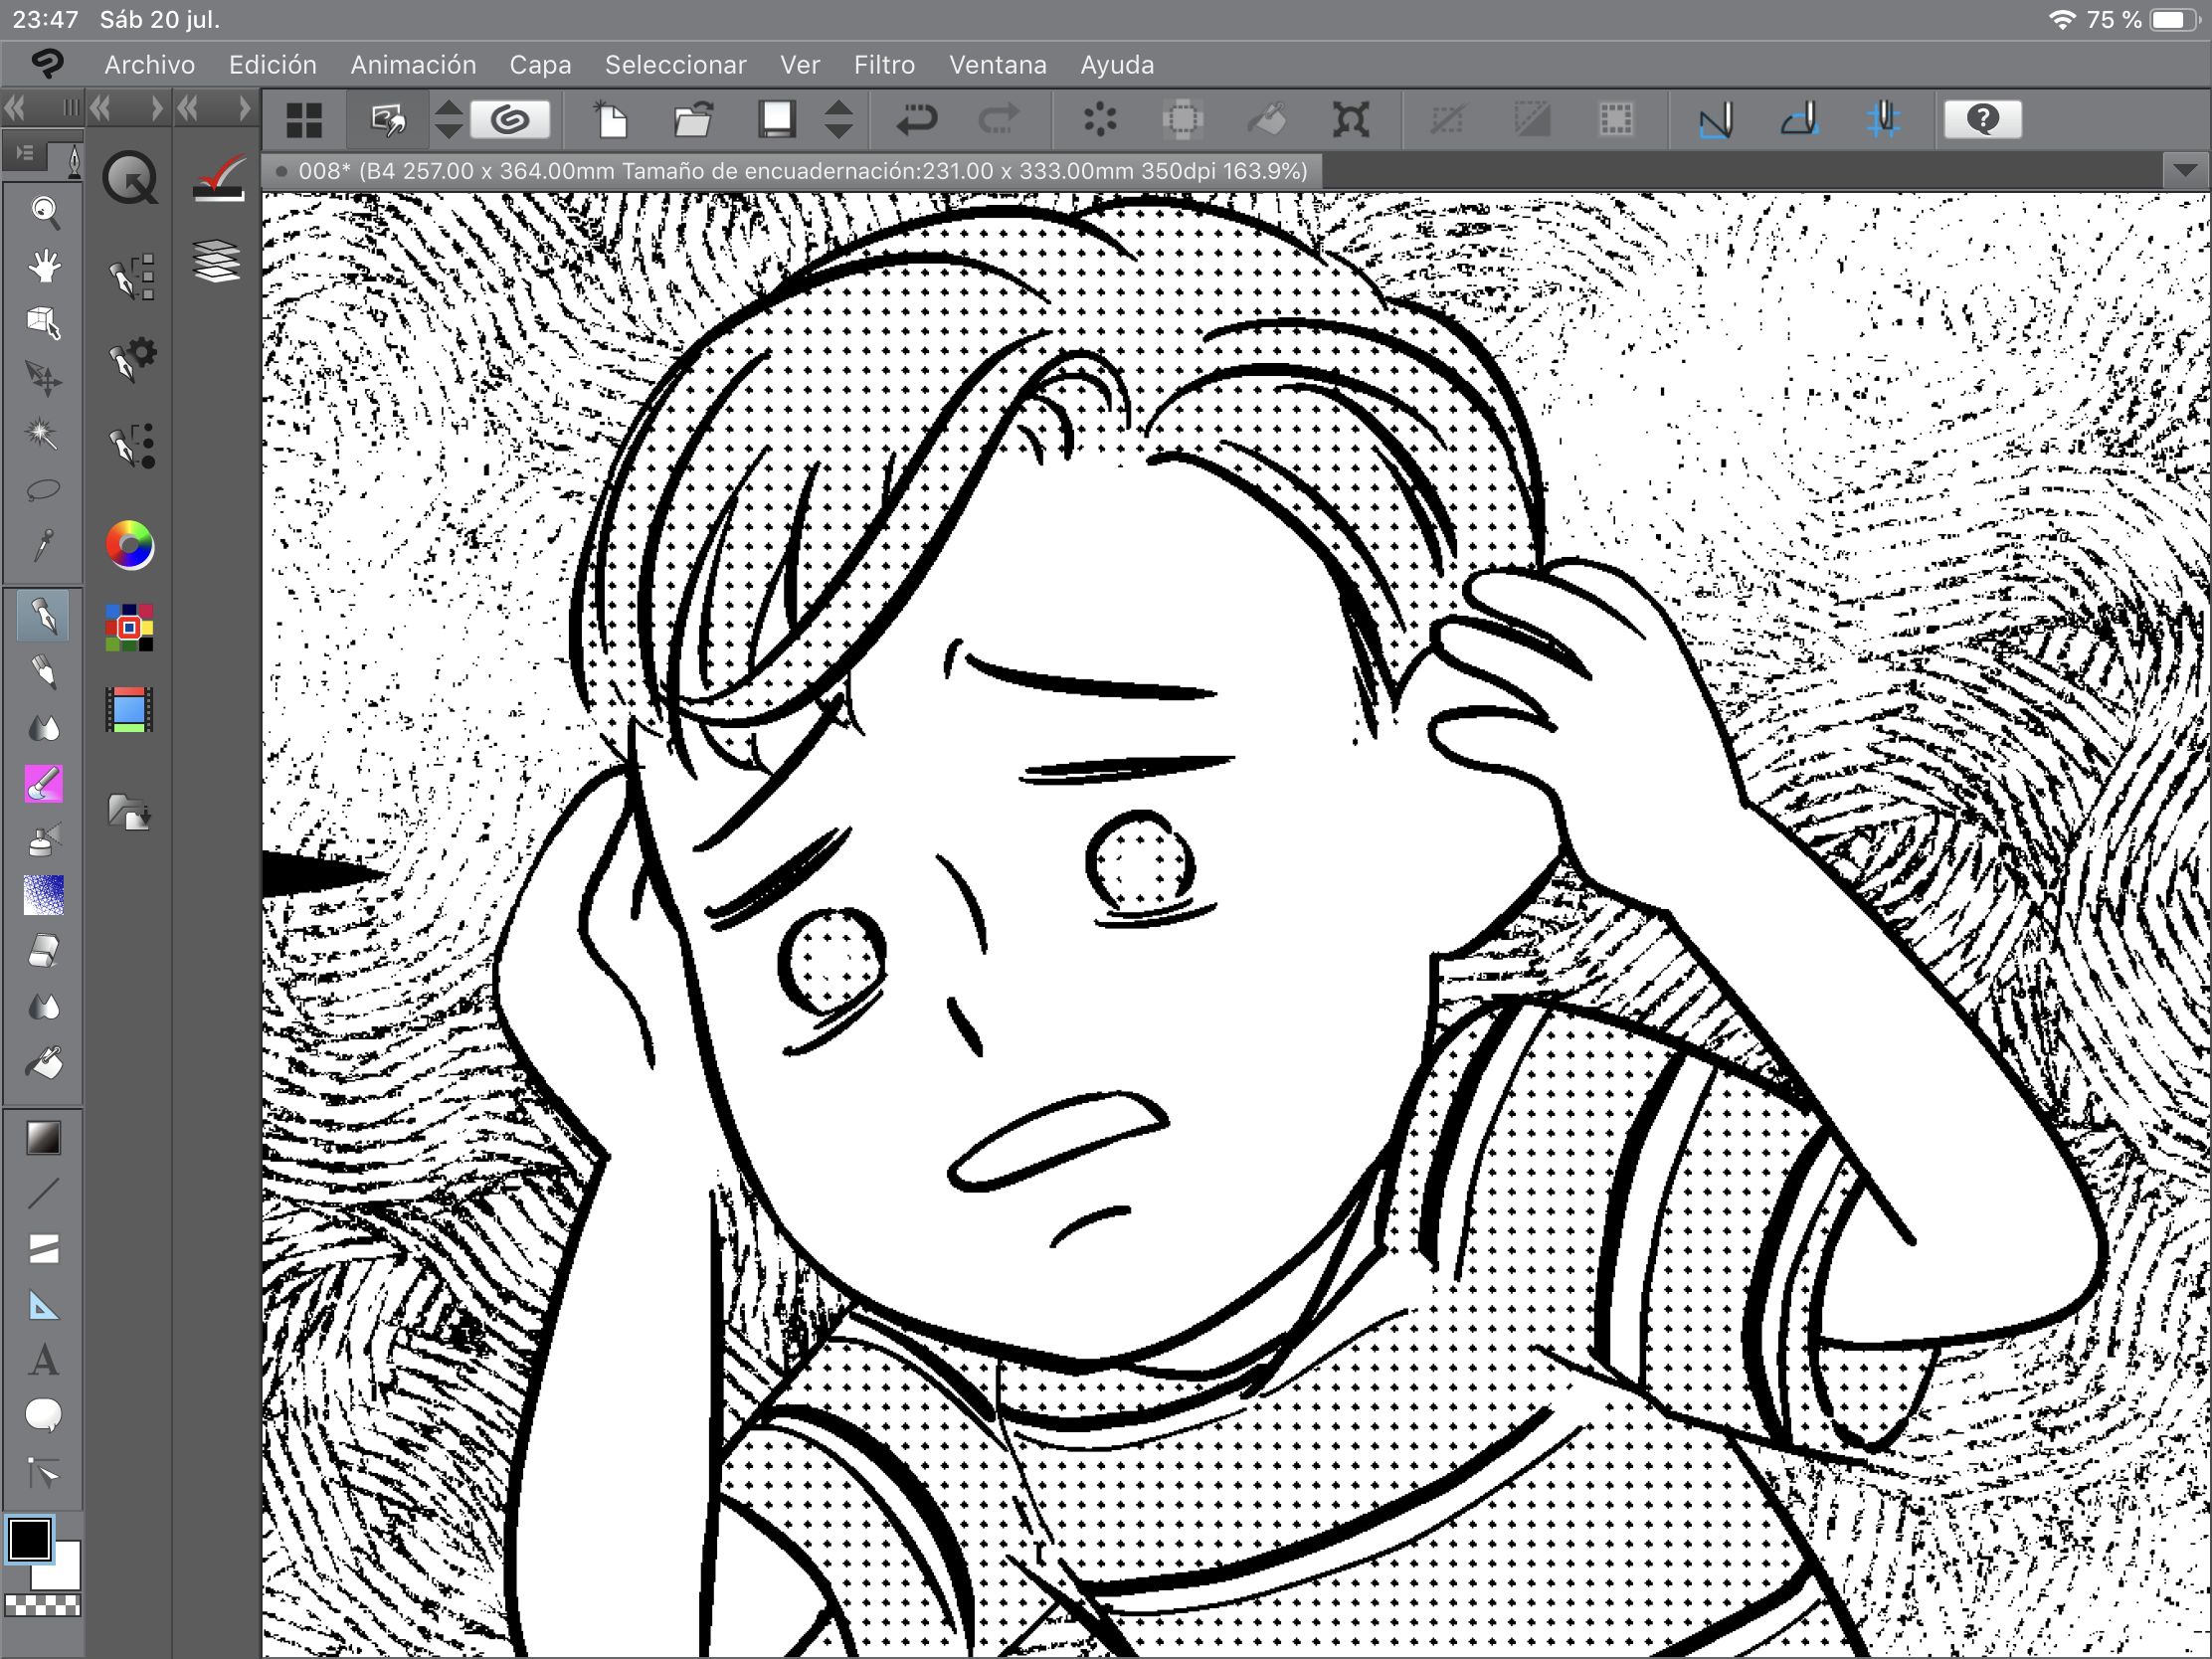2212x1659 pixels.
Task: Select the Balloon speech bubble tool
Action: pos(43,1416)
